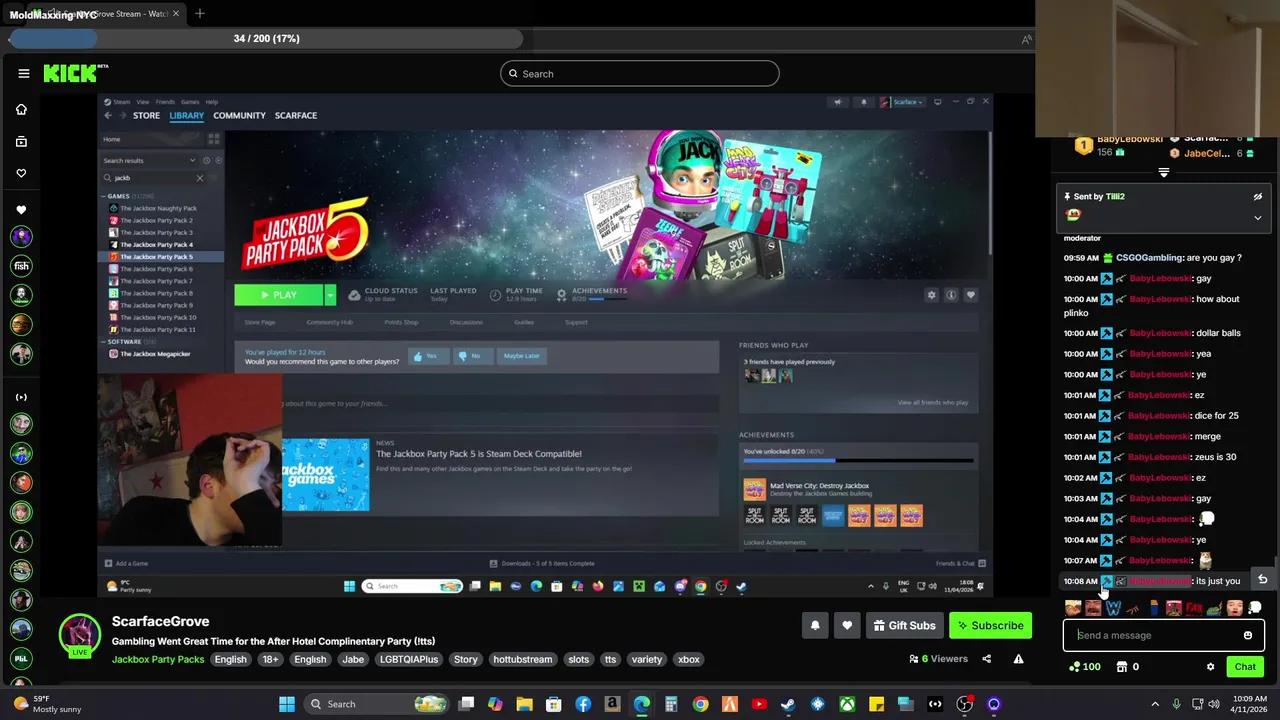Open Steam from the Windows taskbar
The image size is (1280, 720).
788,704
